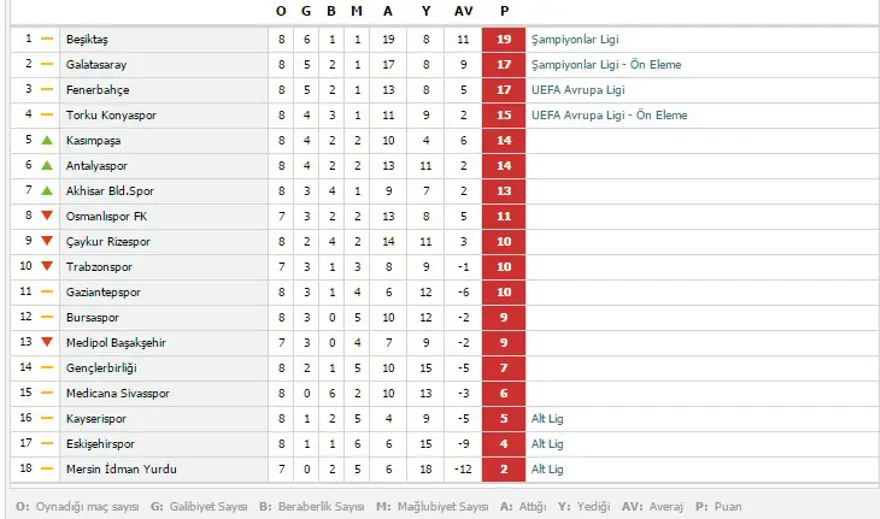Screen dimensions: 880x519
Task: Click green up arrow next to Akhisar Bld.Spor
Action: pos(46,190)
